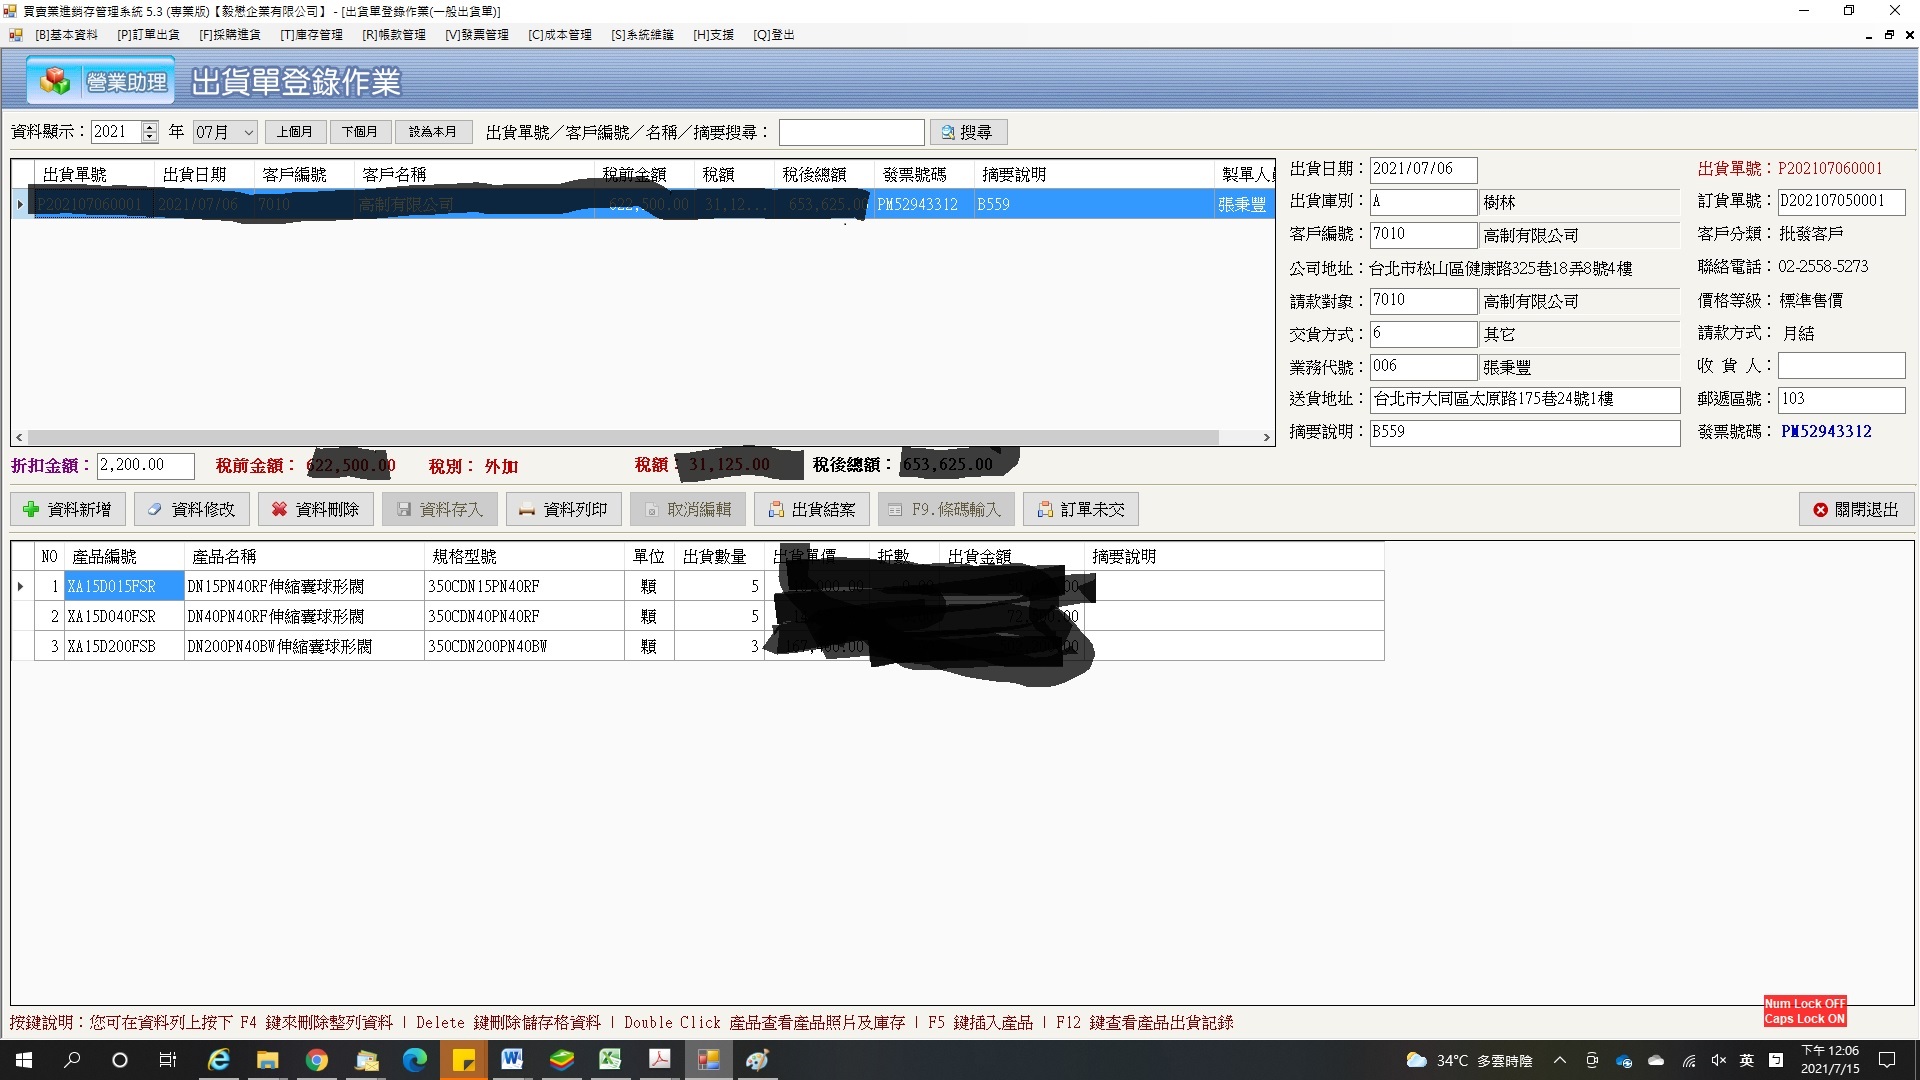Click the 資料新增 add record button

click(68, 510)
